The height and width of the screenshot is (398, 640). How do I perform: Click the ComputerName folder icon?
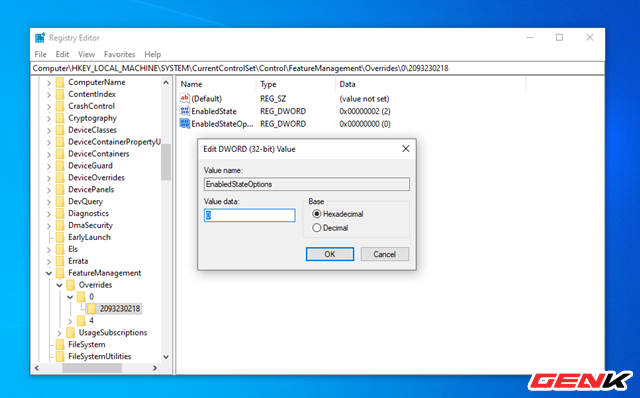(60, 82)
